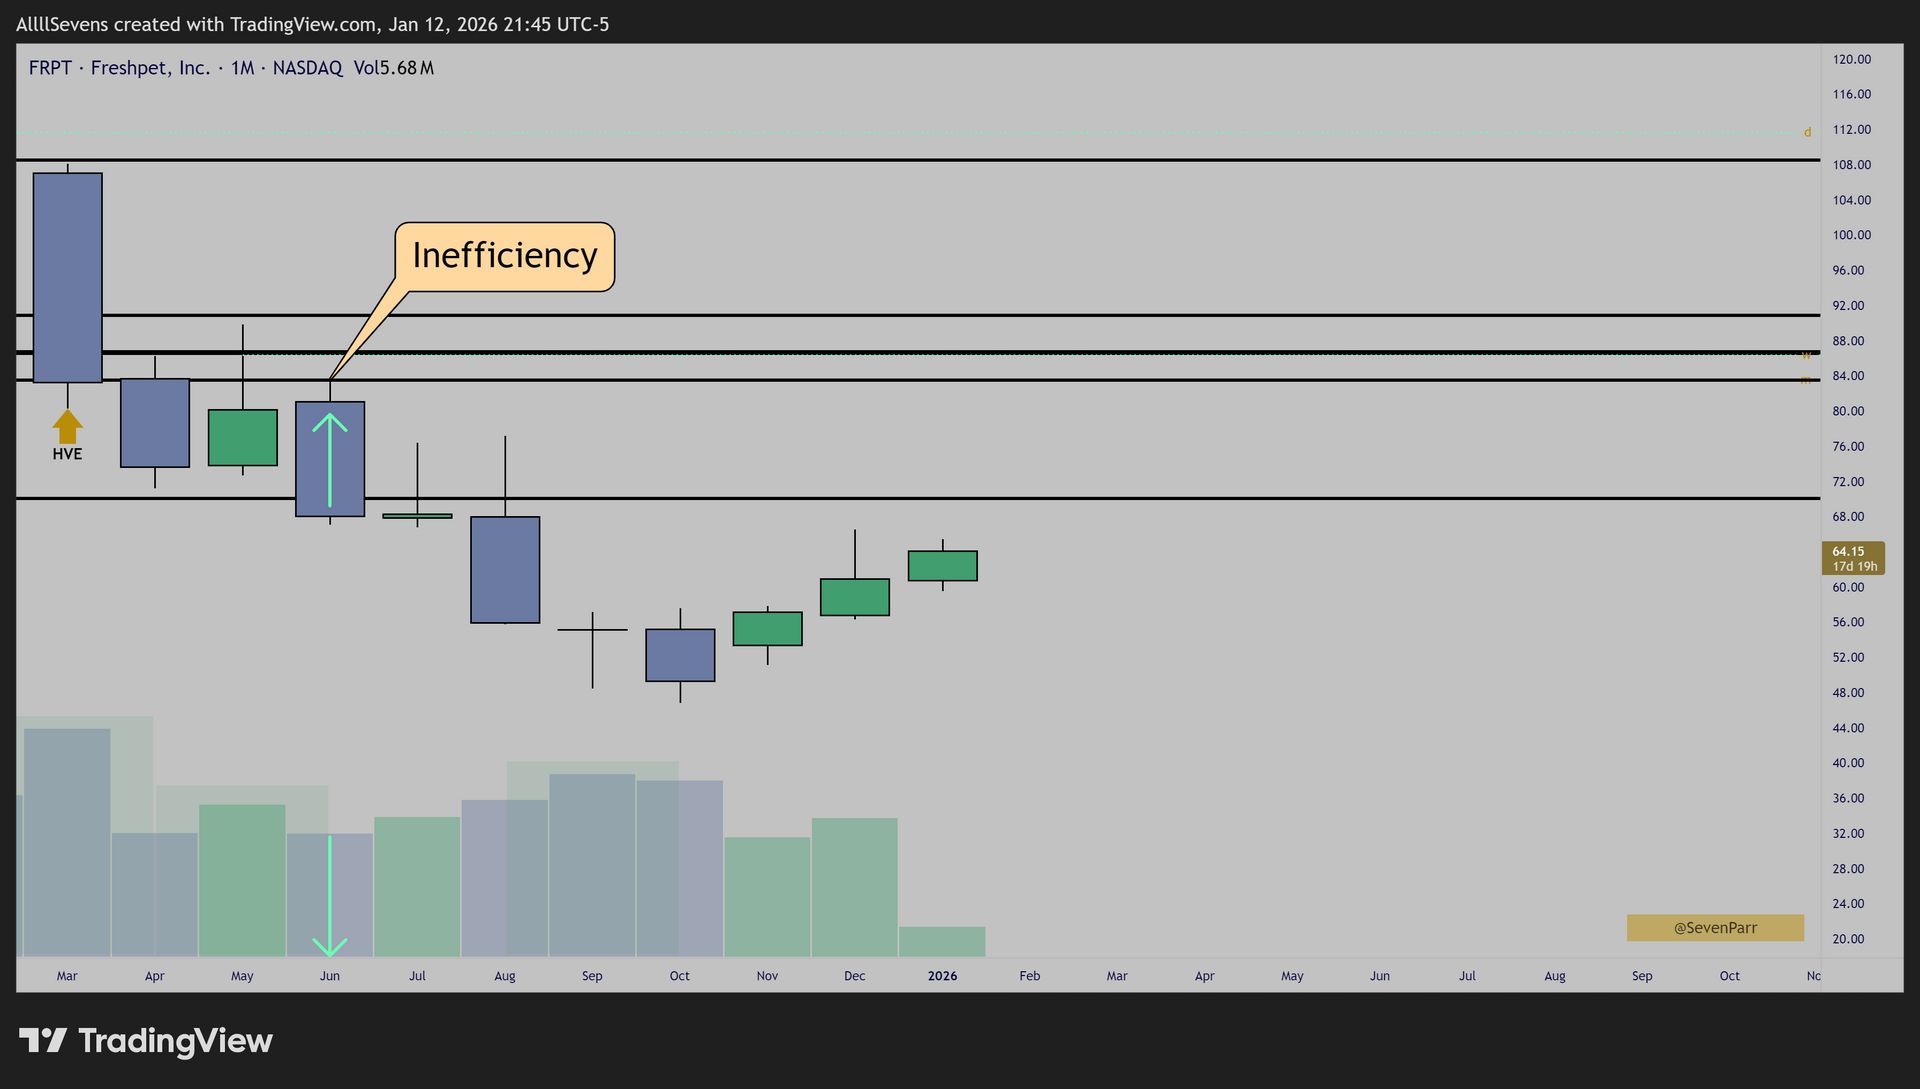Click the TradingView logo at bottom left
Screen dimensions: 1920x1089
click(145, 1041)
